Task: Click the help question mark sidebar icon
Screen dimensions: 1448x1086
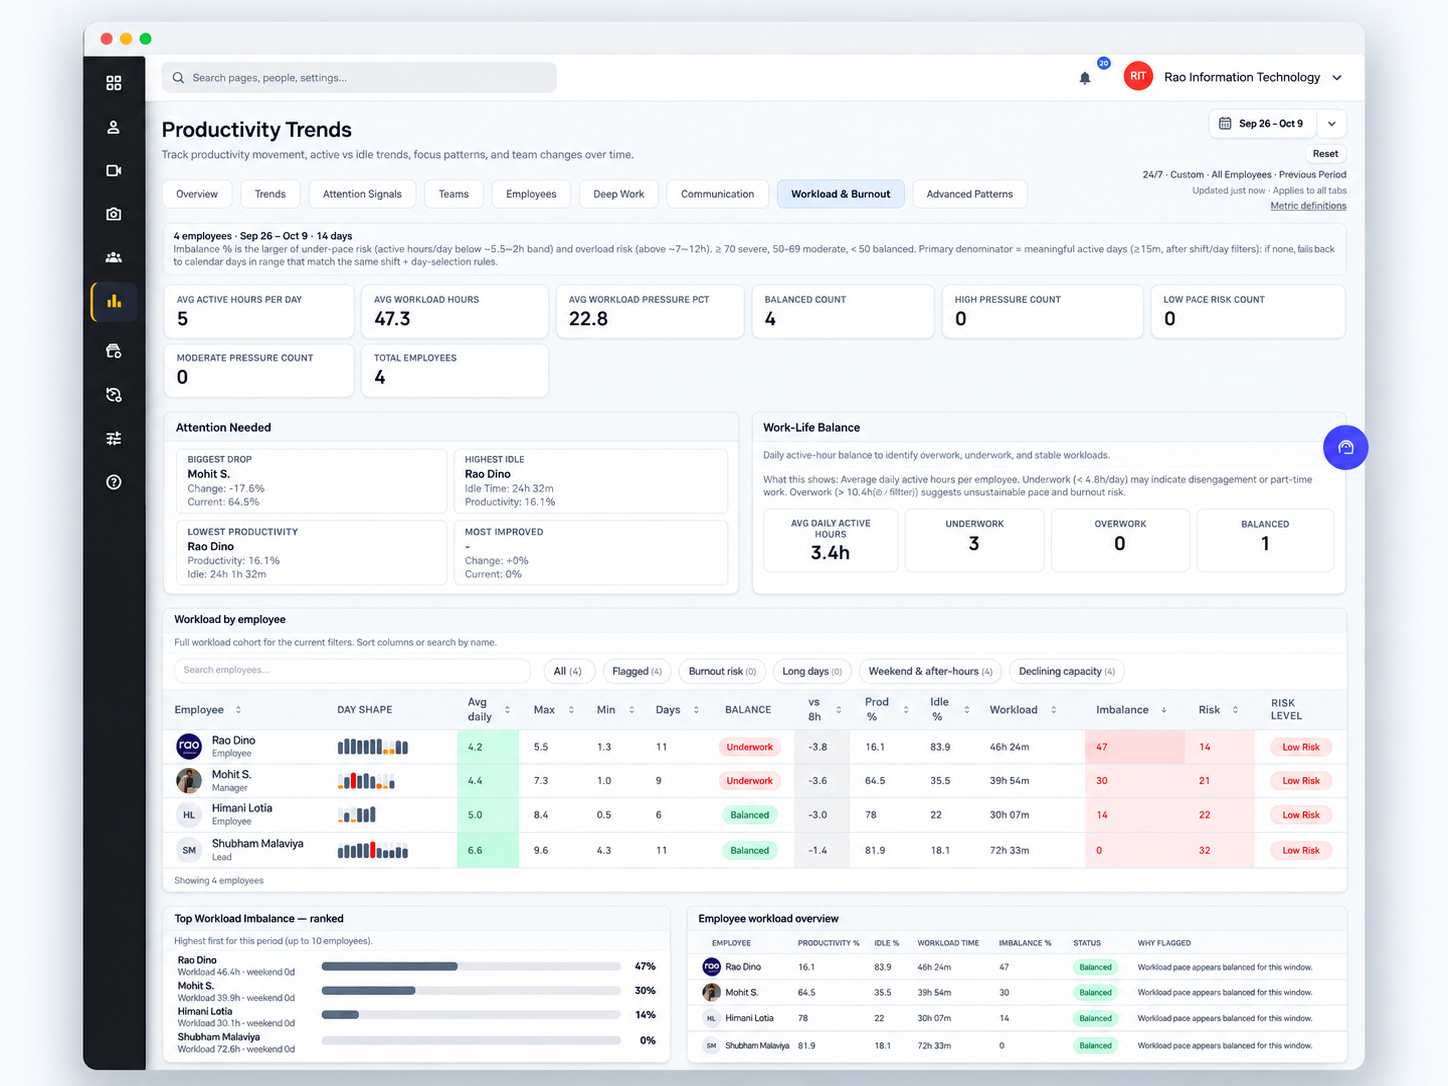Action: point(114,482)
